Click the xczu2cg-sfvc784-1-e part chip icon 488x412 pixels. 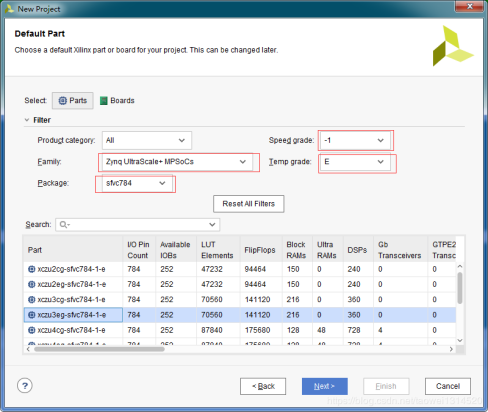[x=32, y=269]
